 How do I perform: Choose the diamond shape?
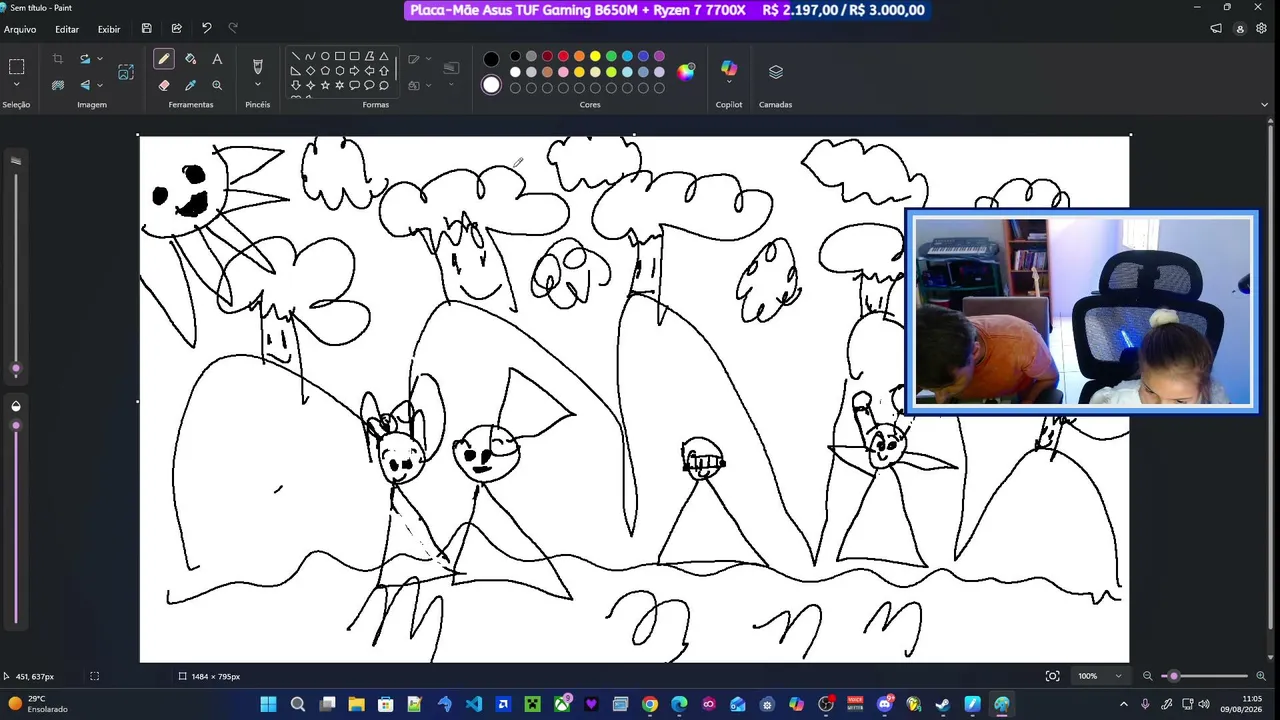[310, 71]
